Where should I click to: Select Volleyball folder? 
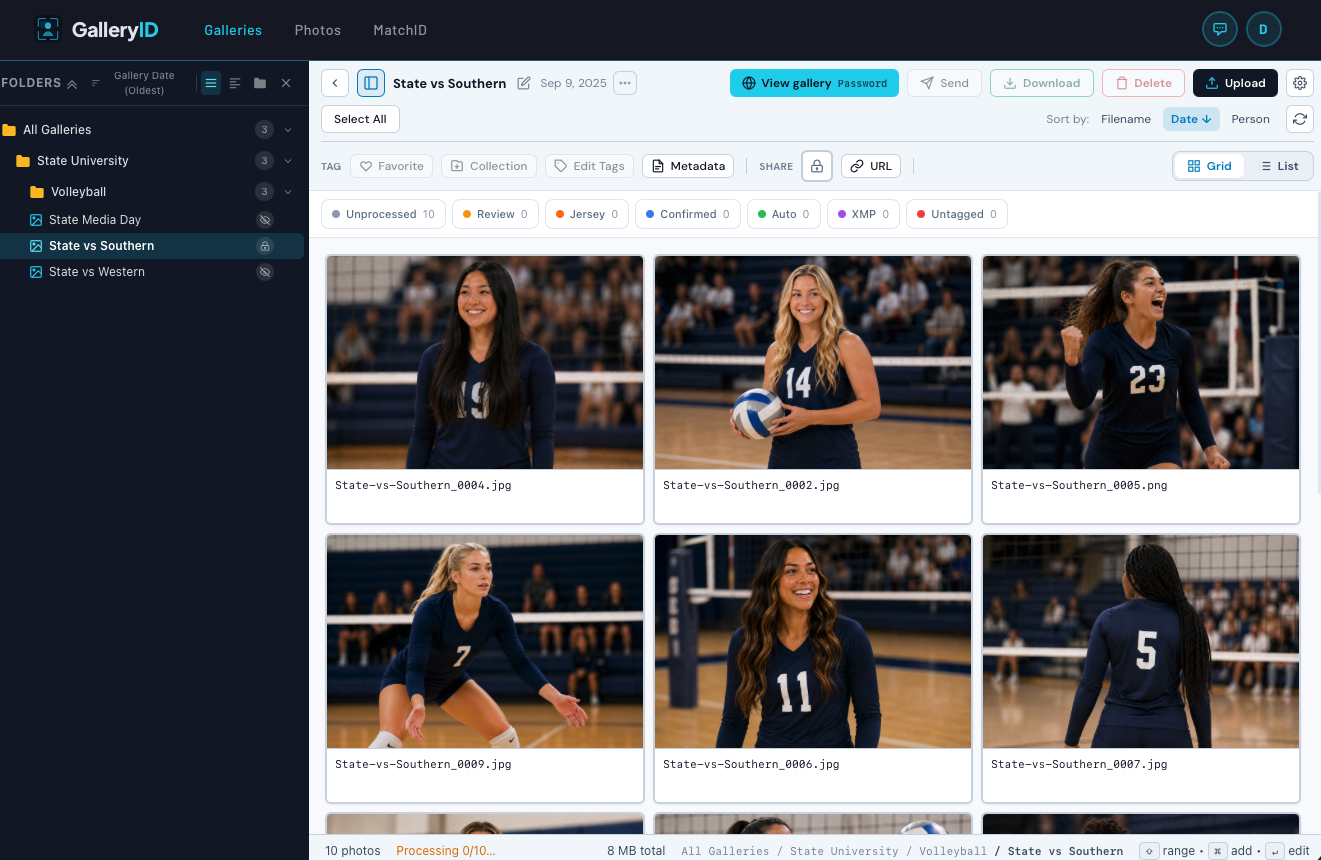point(78,192)
